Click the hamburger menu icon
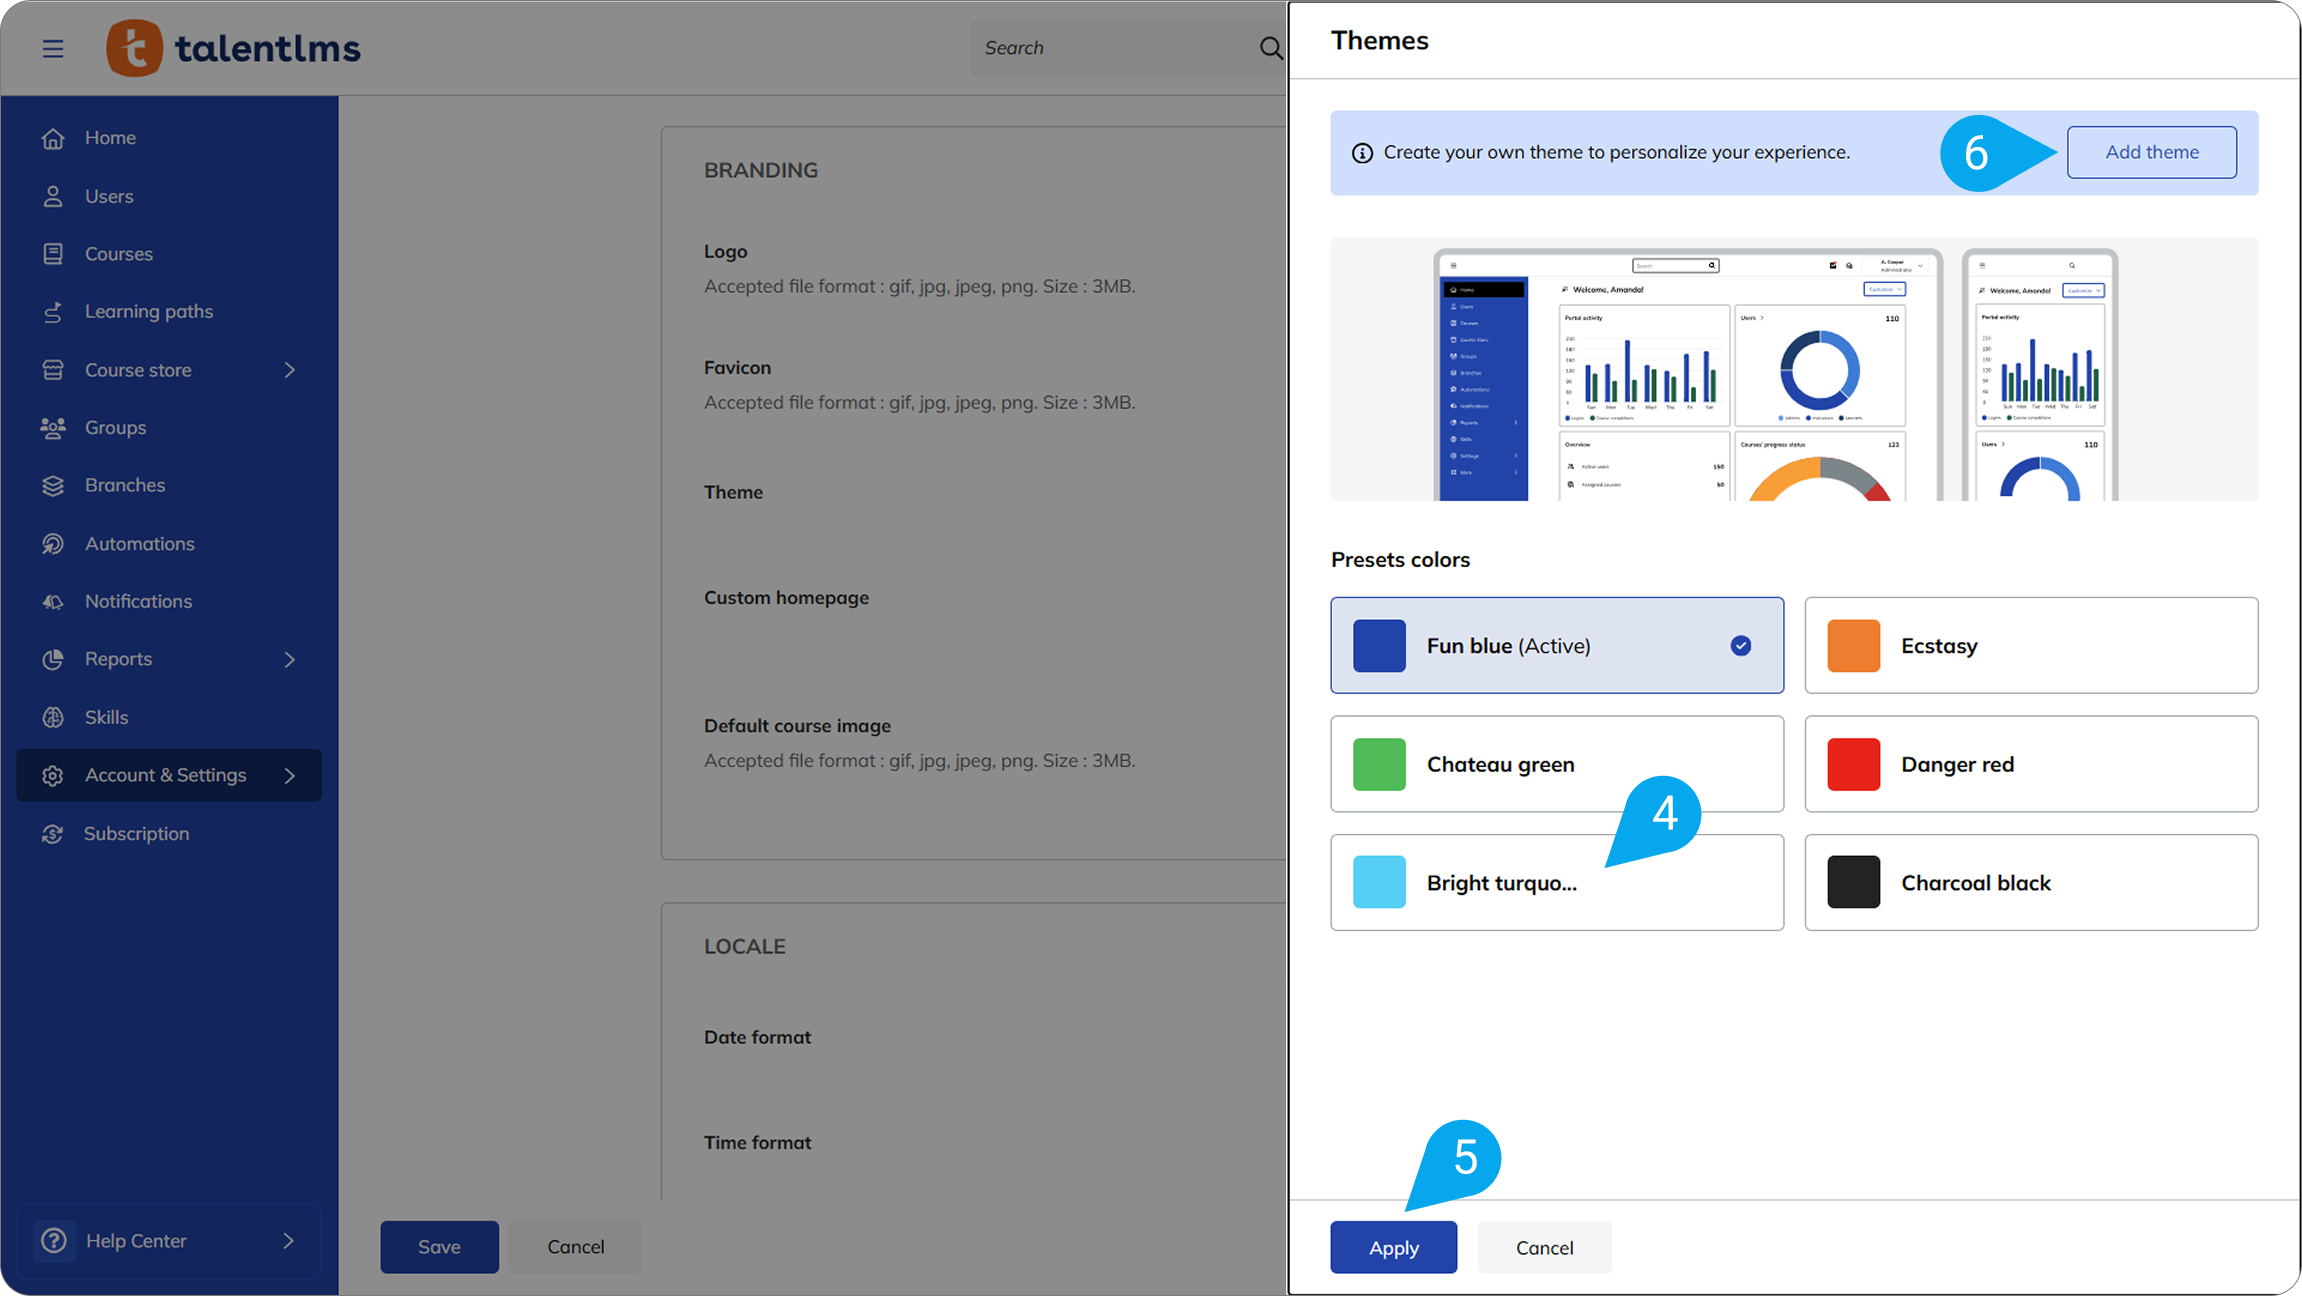The height and width of the screenshot is (1296, 2302). pos(53,48)
